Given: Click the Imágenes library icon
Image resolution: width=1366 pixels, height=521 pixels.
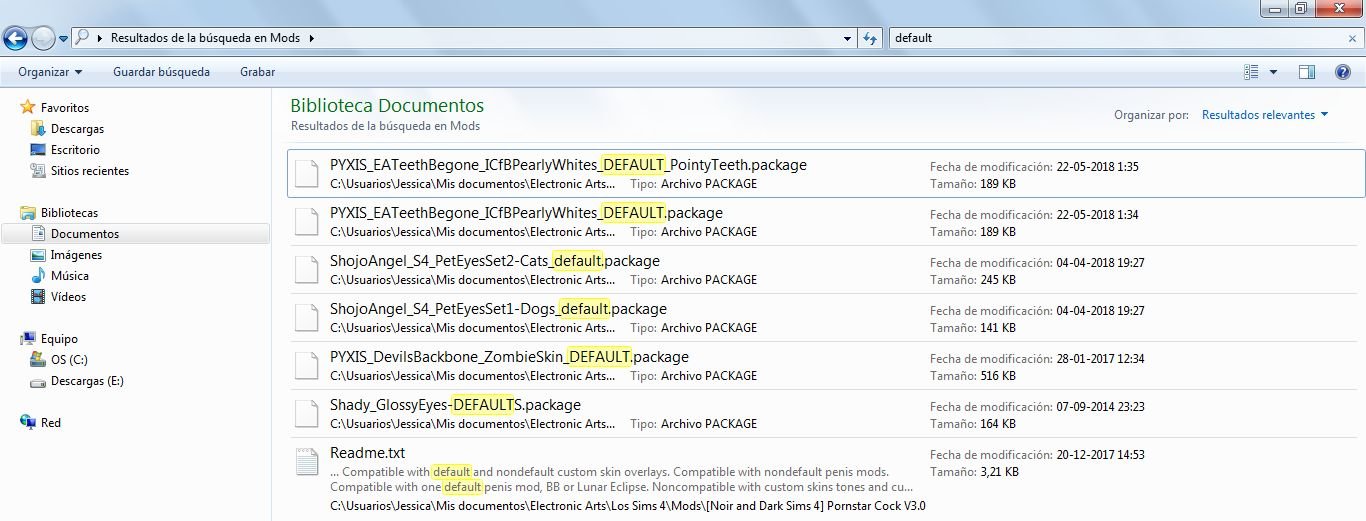Looking at the screenshot, I should tap(38, 255).
